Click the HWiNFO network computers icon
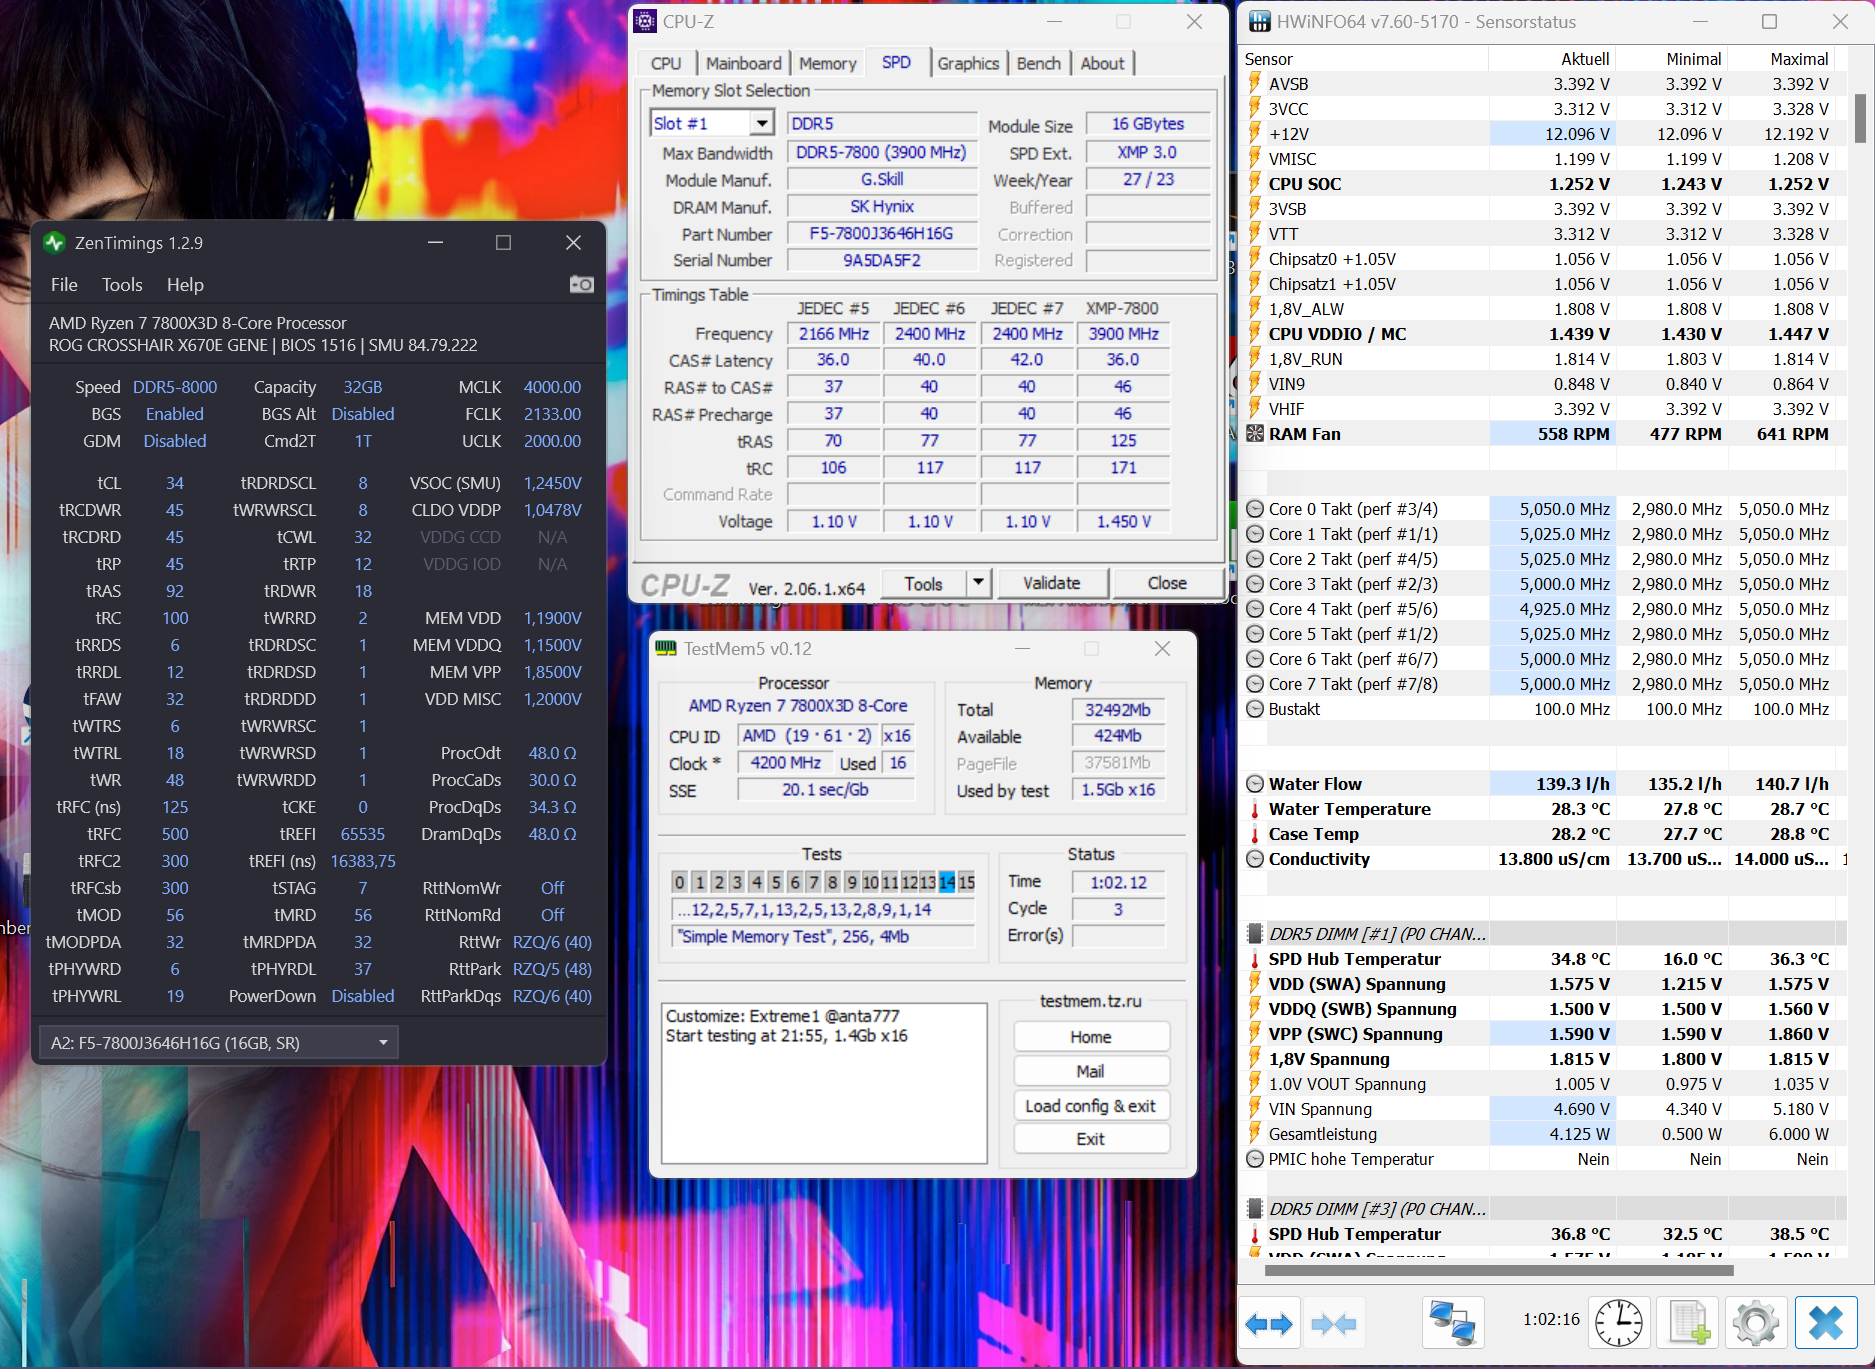 point(1452,1324)
